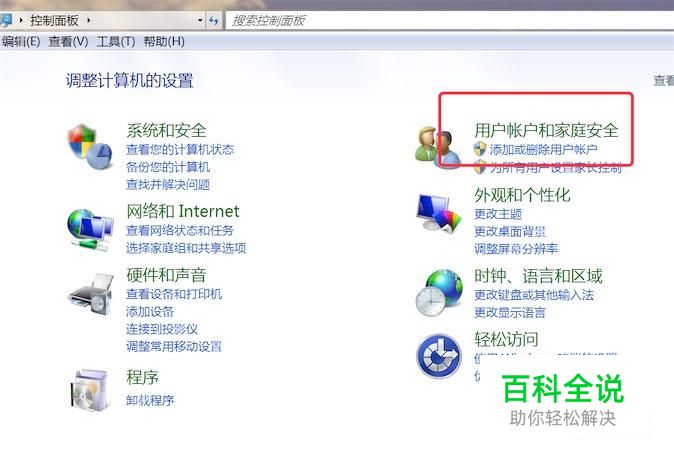Screen dimensions: 674x462
Task: Click the 卸载程序 link
Action: (150, 400)
